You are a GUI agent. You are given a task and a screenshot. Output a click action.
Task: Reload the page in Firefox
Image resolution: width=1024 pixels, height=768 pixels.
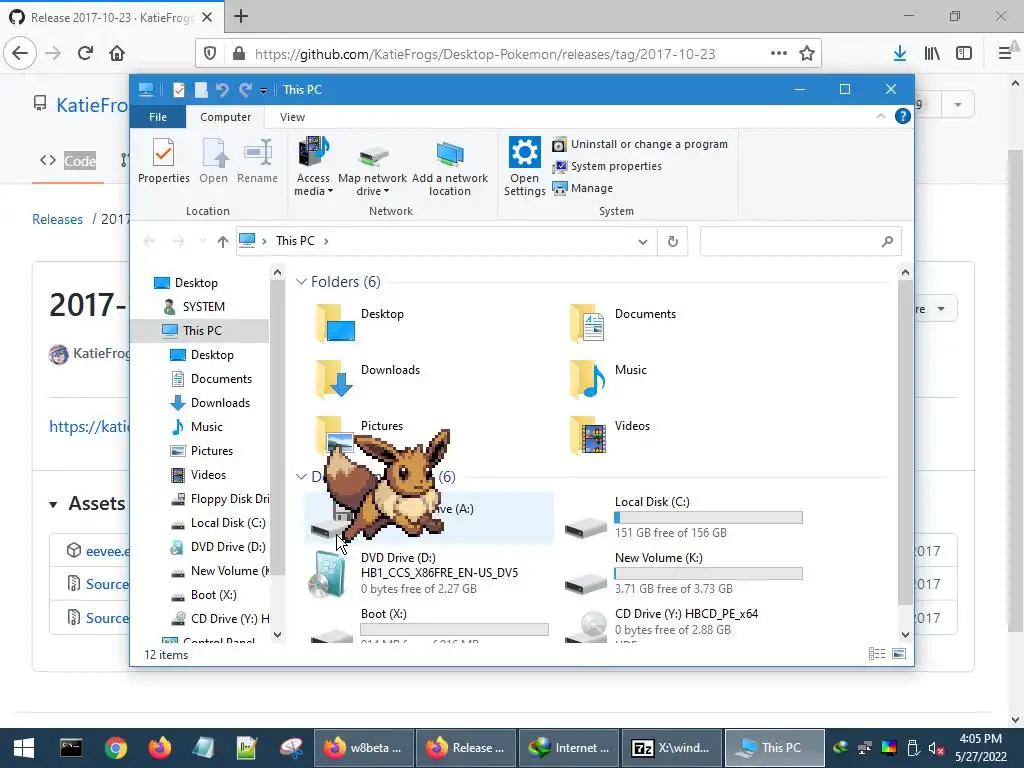[85, 53]
